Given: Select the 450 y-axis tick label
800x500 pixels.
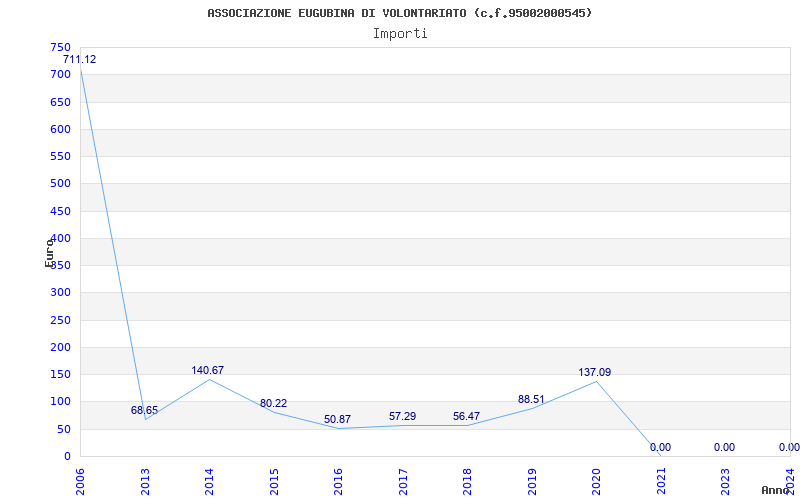Looking at the screenshot, I should point(60,211).
